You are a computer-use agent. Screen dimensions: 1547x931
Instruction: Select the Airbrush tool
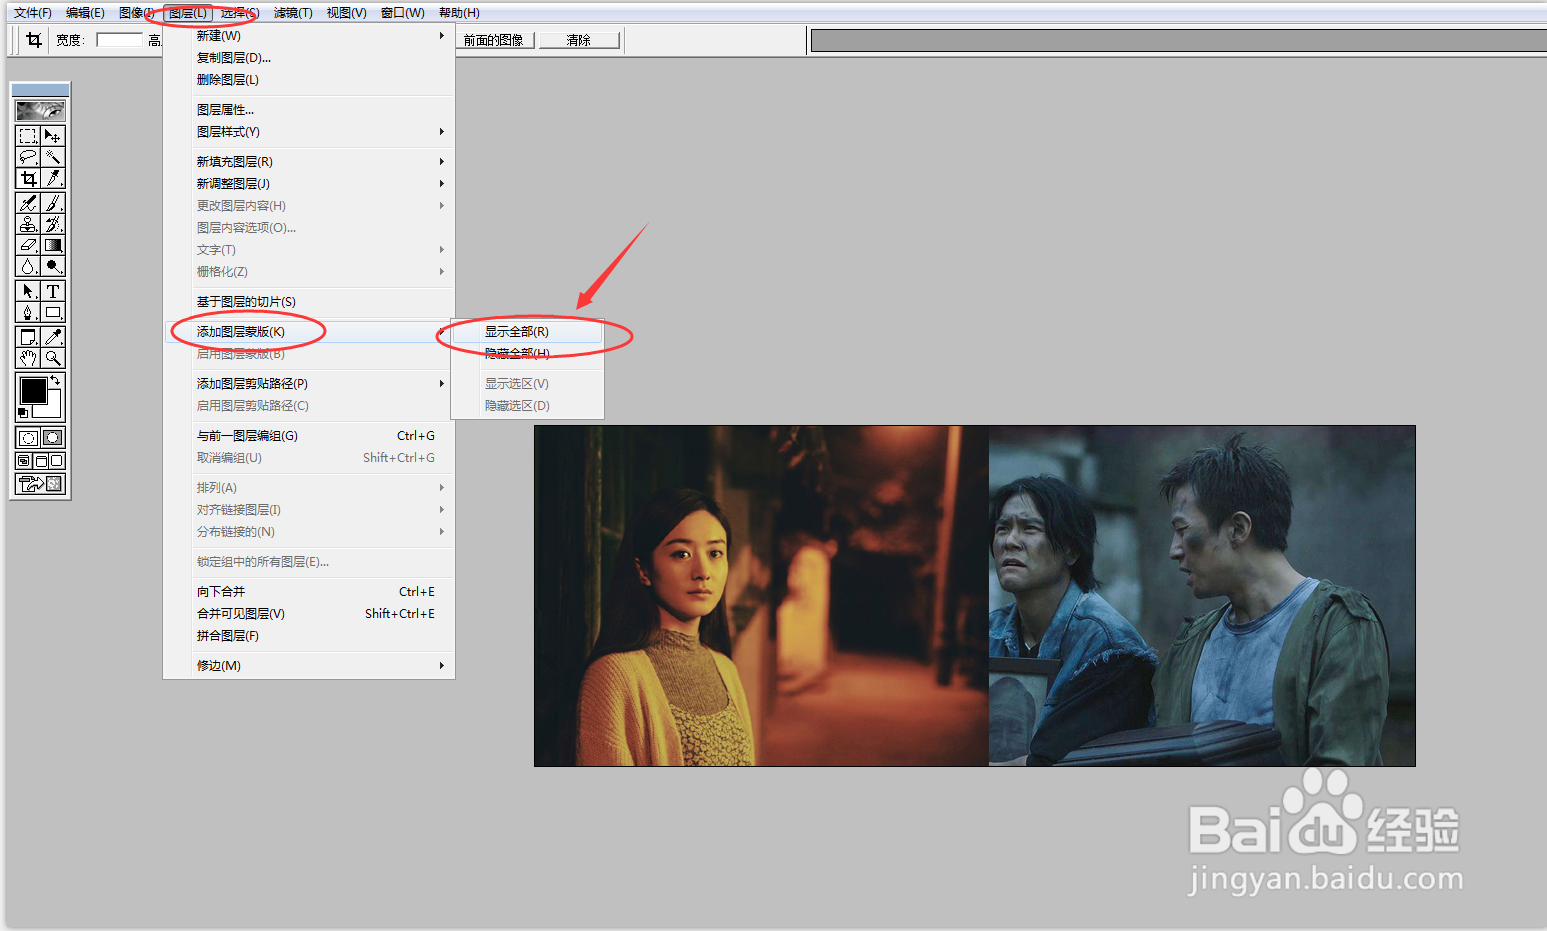(x=28, y=203)
